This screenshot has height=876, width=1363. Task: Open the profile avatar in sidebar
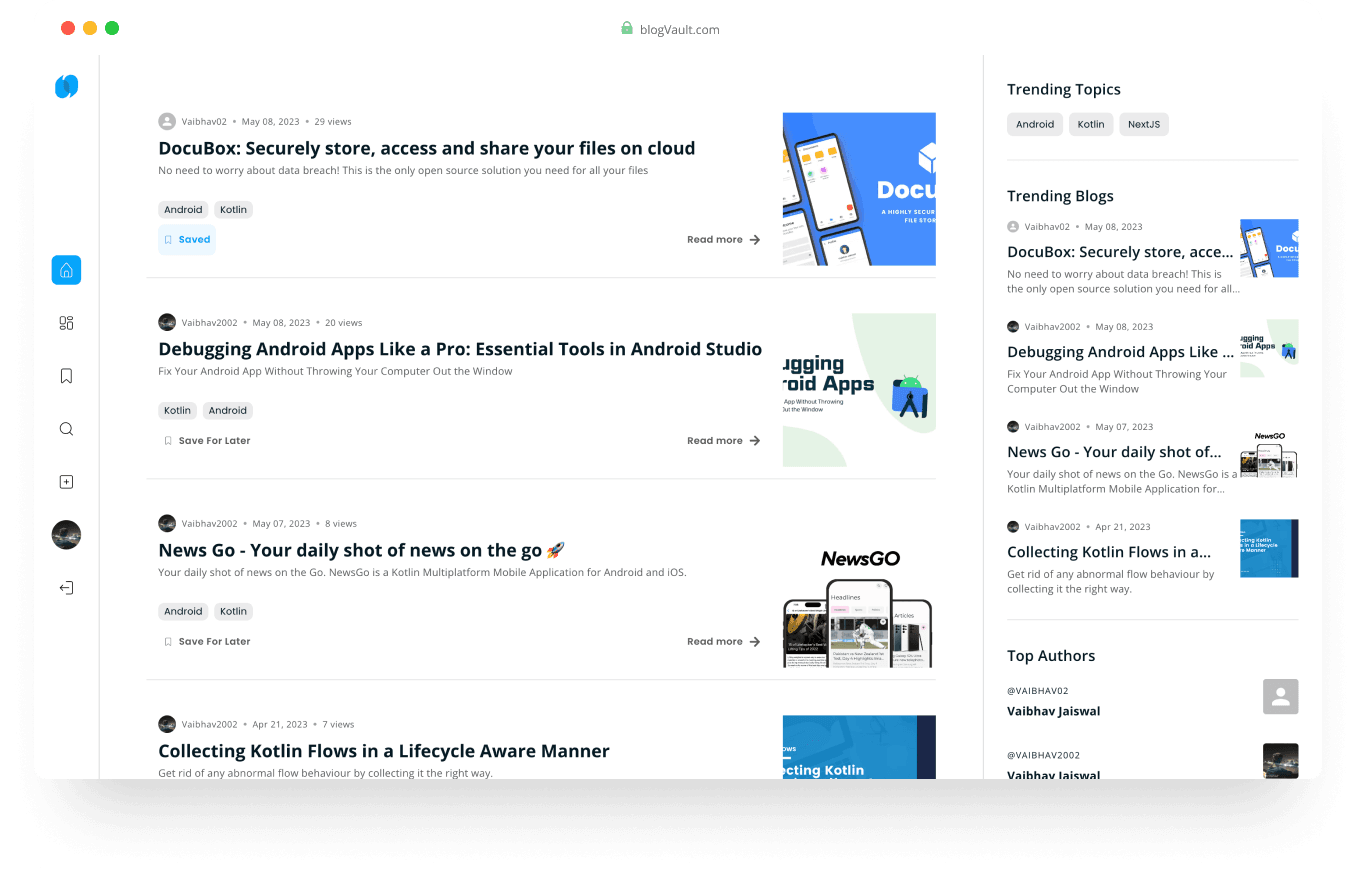(66, 535)
